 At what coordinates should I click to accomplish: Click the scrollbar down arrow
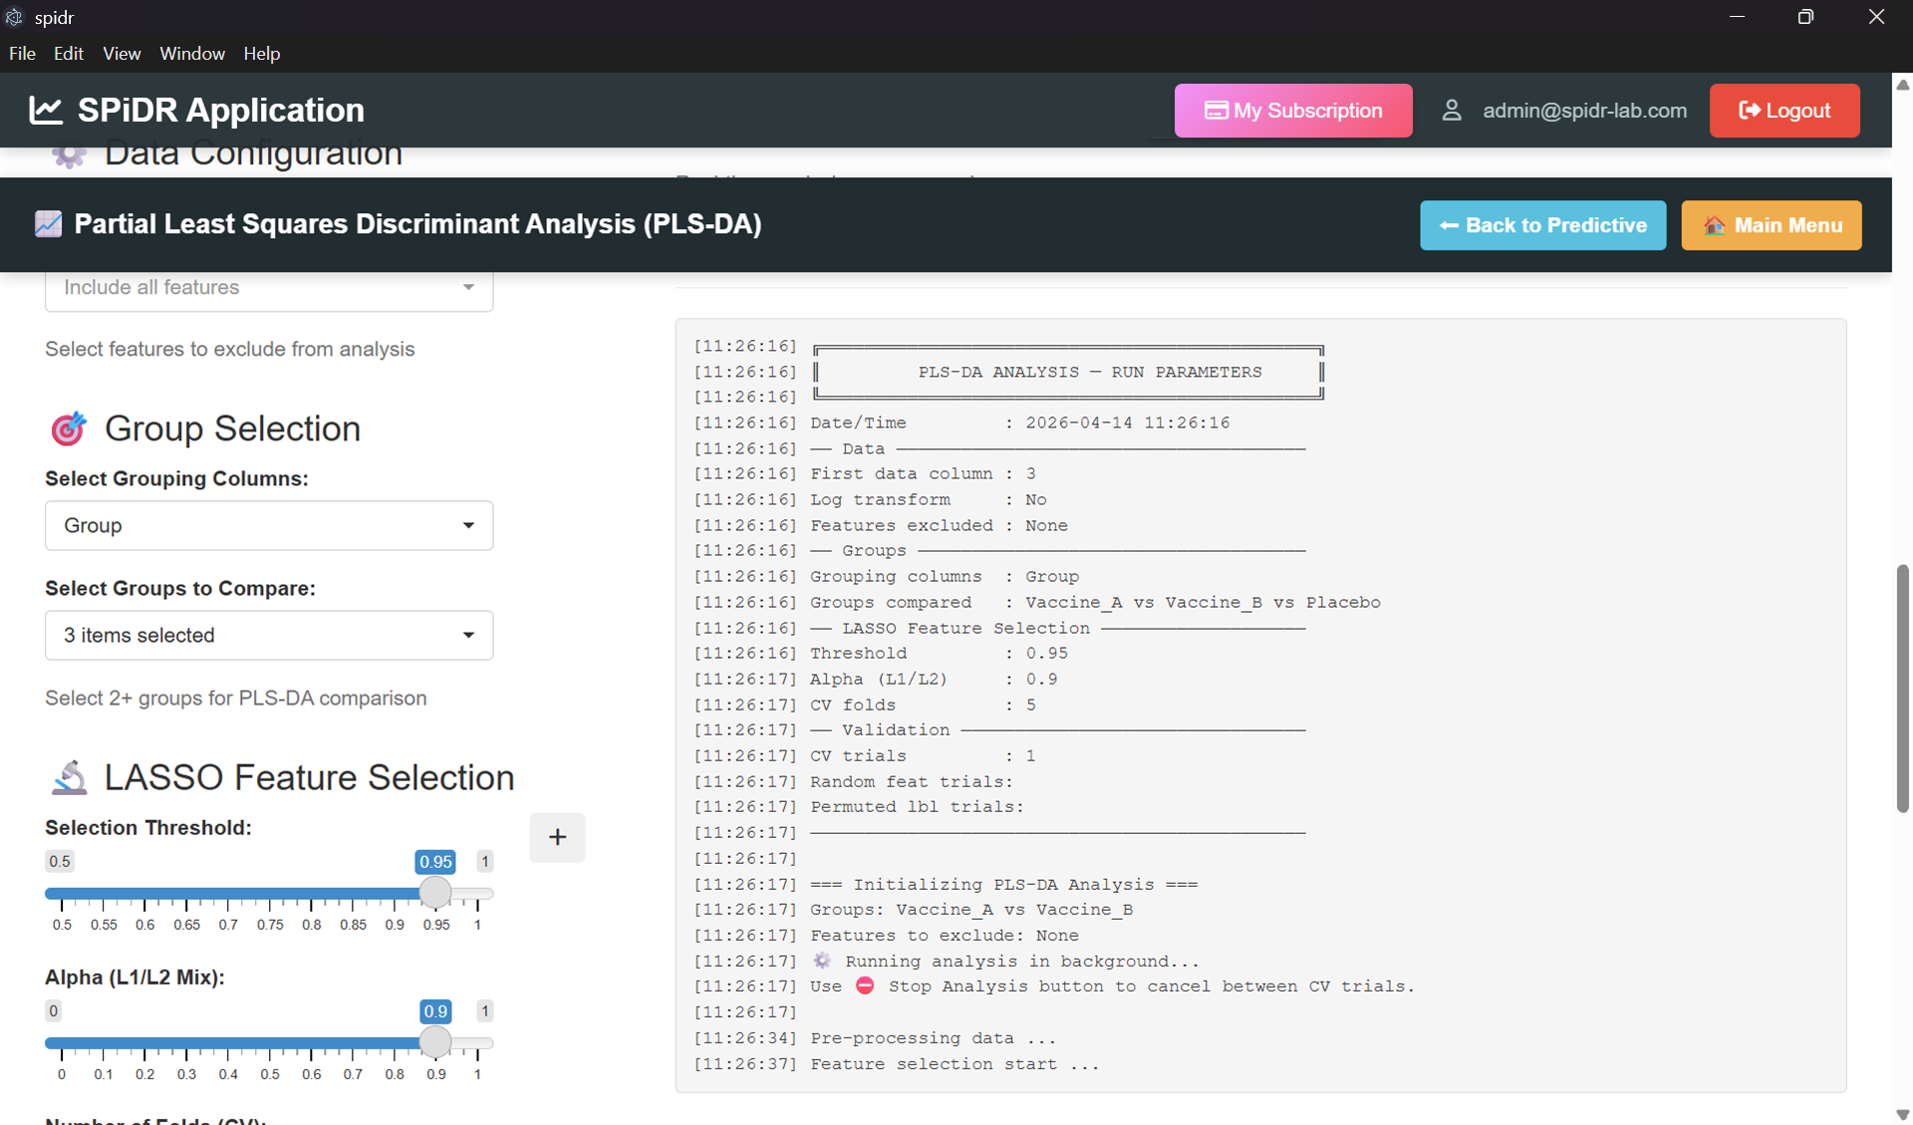1902,1114
